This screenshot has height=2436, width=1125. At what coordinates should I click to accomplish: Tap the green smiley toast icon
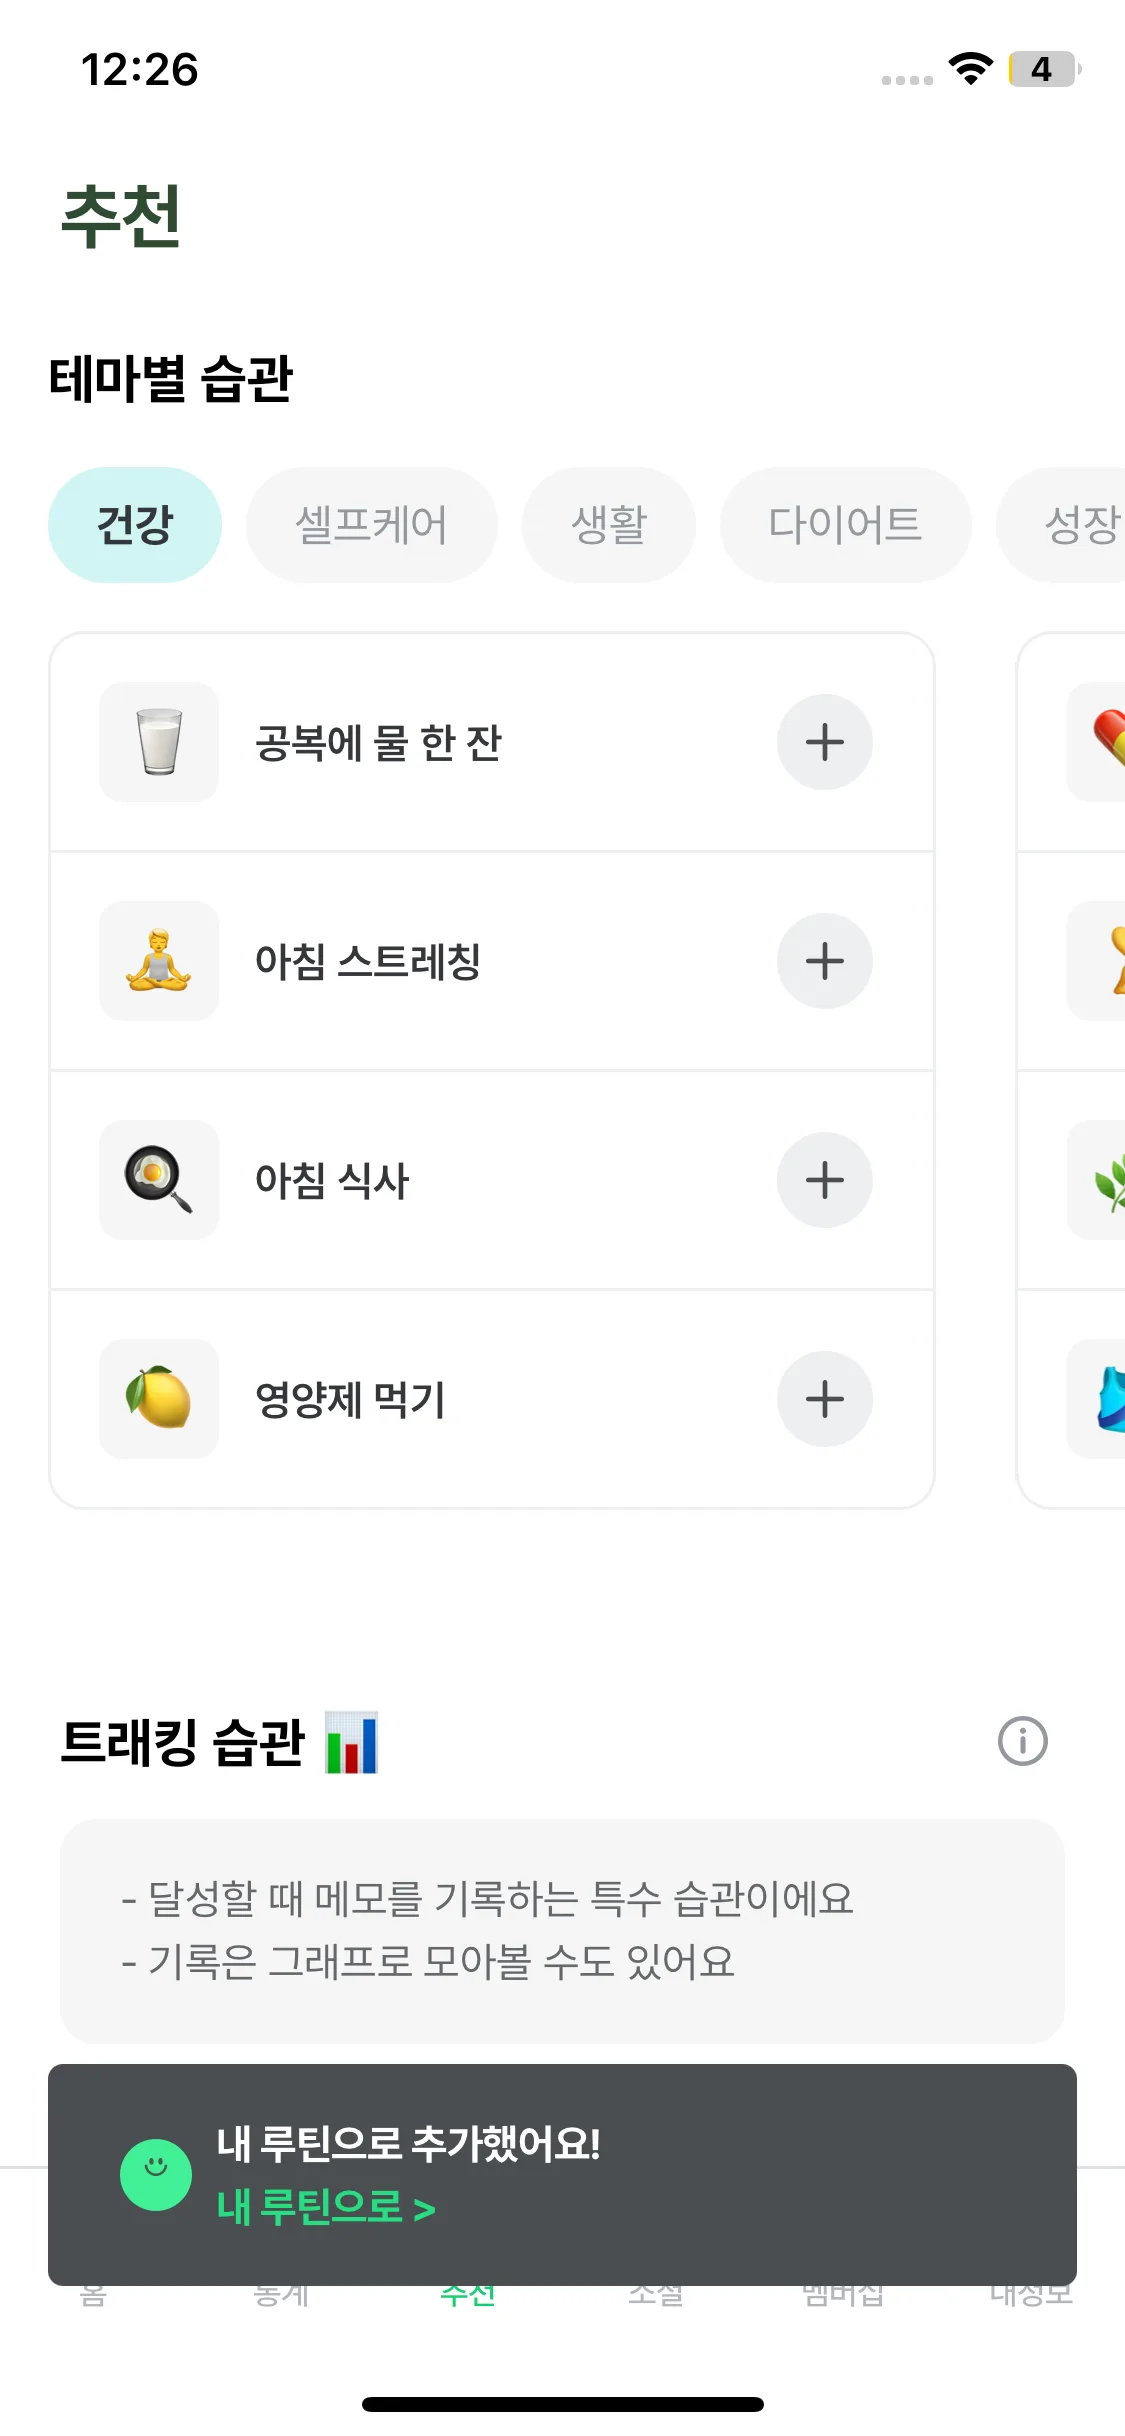[156, 2174]
